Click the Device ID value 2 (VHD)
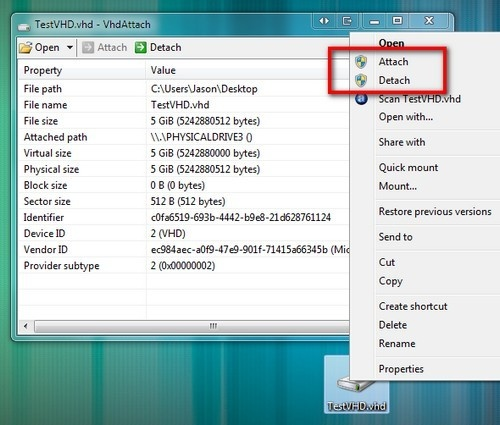The image size is (500, 425). [x=168, y=234]
